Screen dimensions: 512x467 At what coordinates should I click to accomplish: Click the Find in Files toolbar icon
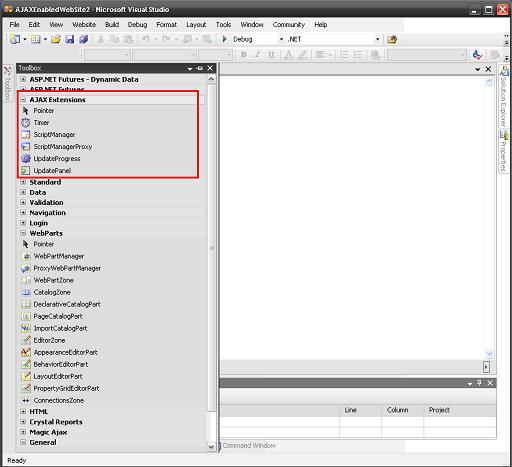click(392, 39)
